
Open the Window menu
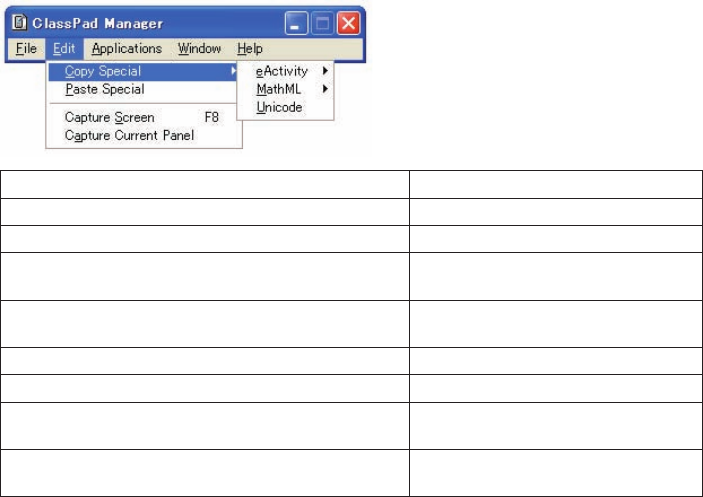pos(199,48)
